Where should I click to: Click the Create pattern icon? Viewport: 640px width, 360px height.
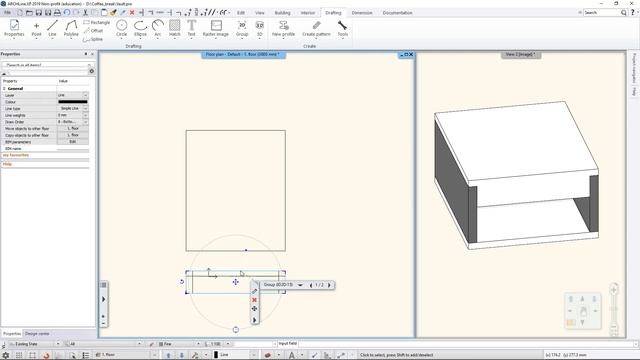click(316, 28)
